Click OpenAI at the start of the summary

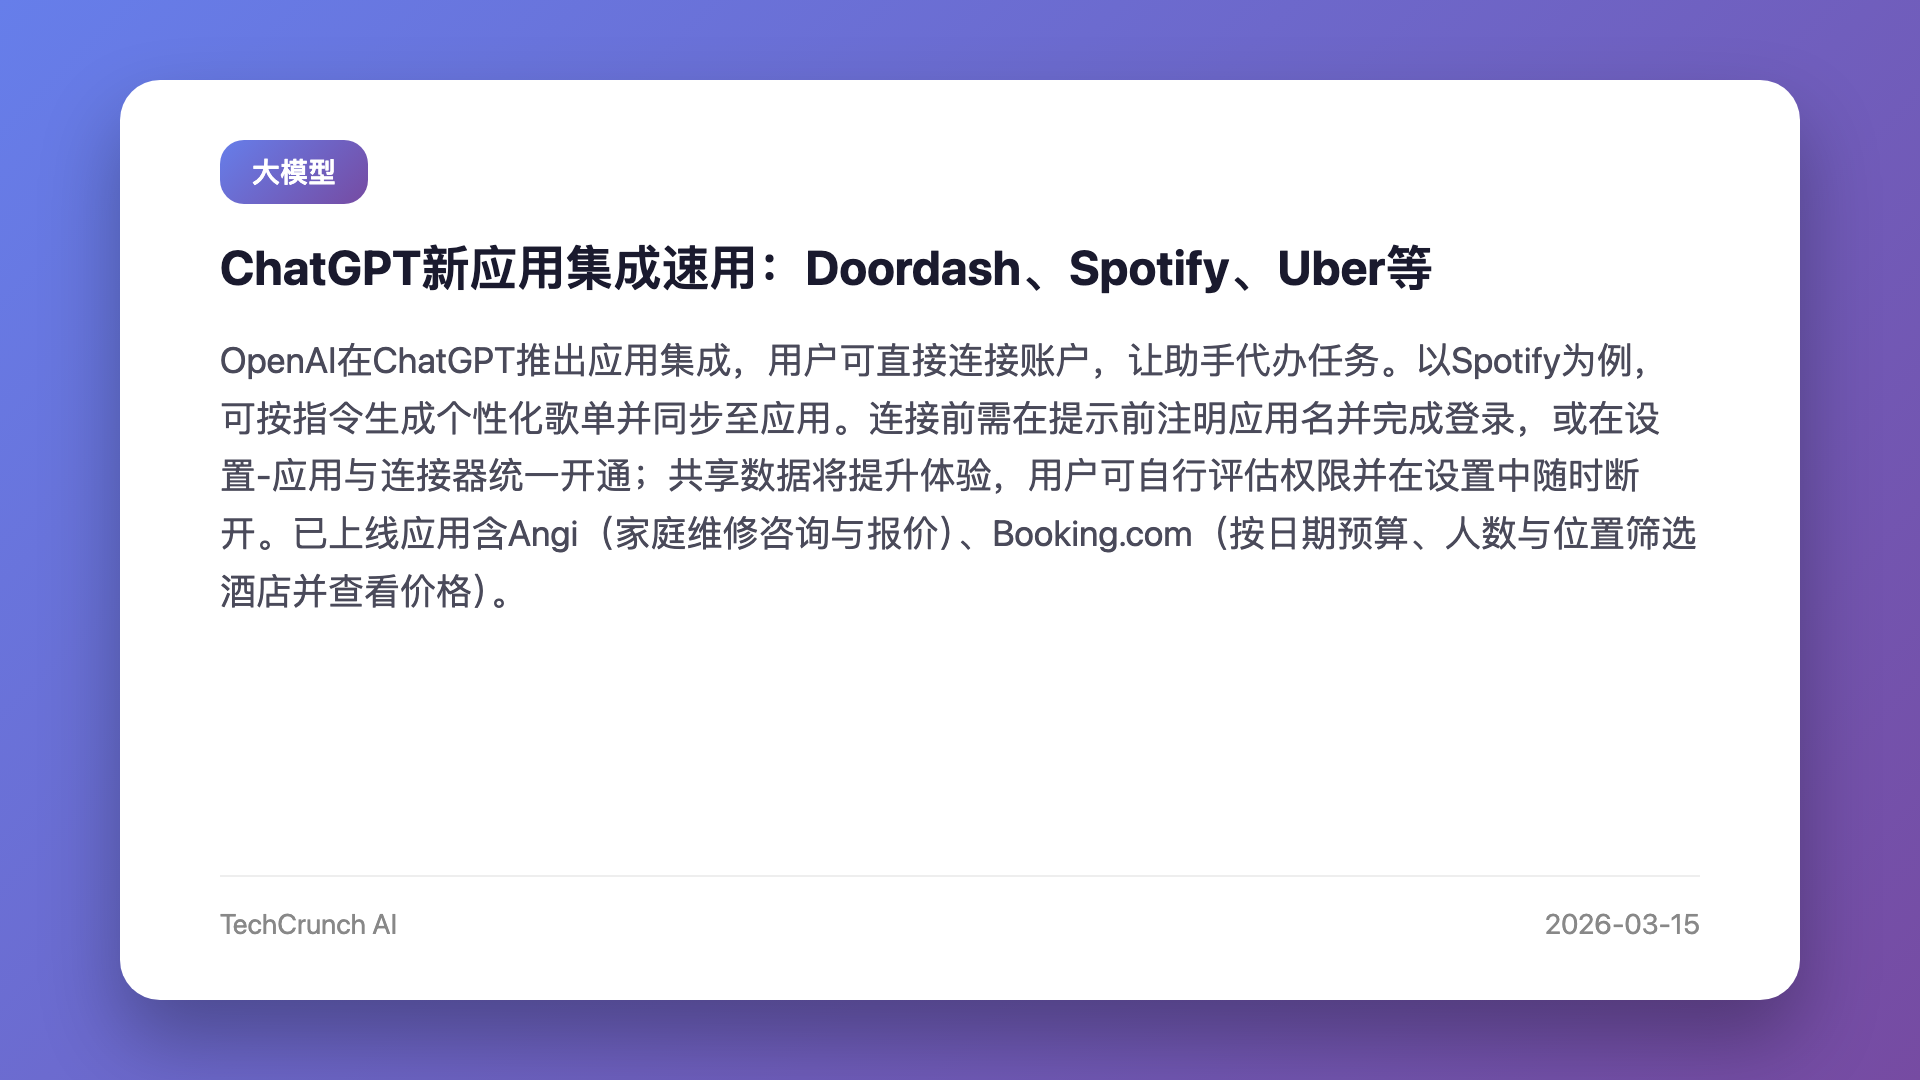point(277,361)
